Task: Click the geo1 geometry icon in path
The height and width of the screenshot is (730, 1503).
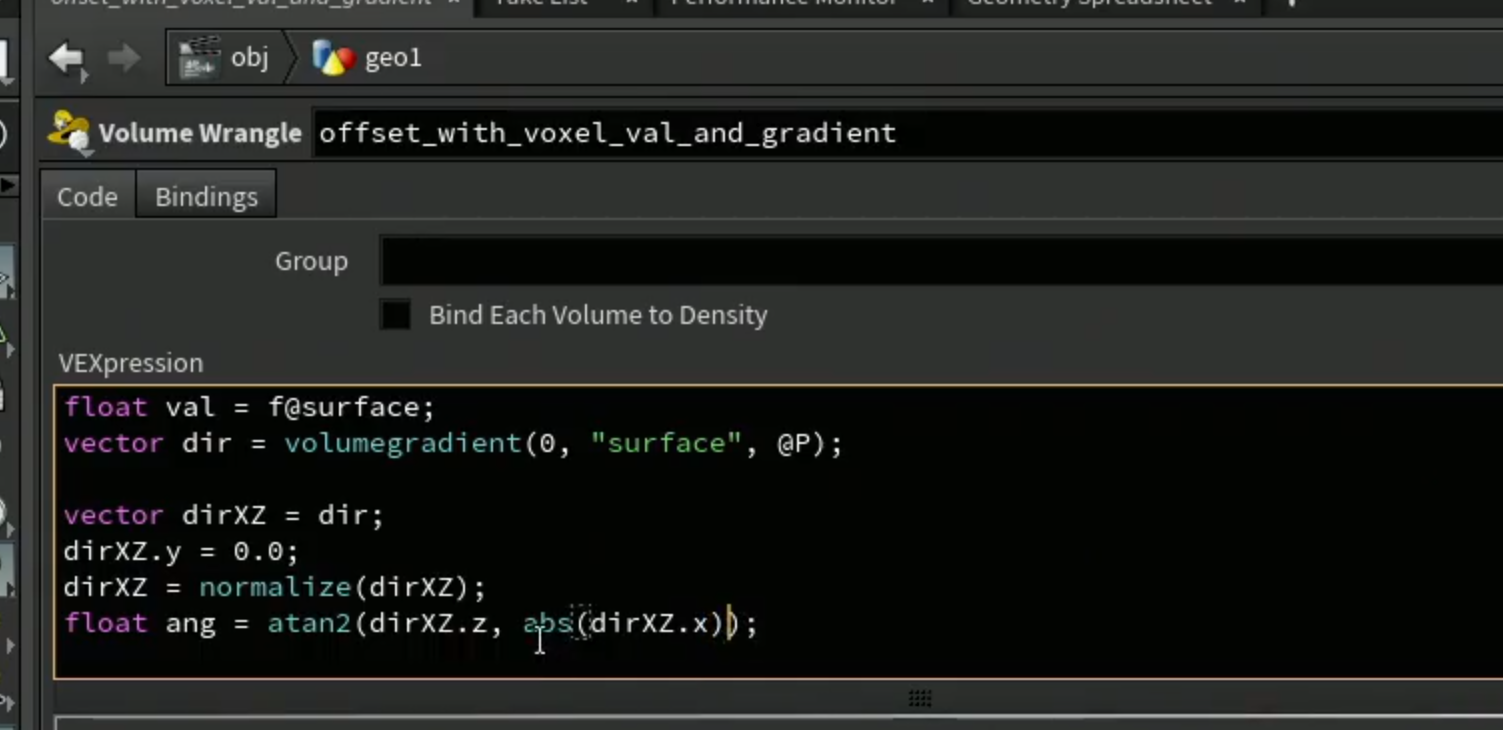Action: [x=334, y=58]
